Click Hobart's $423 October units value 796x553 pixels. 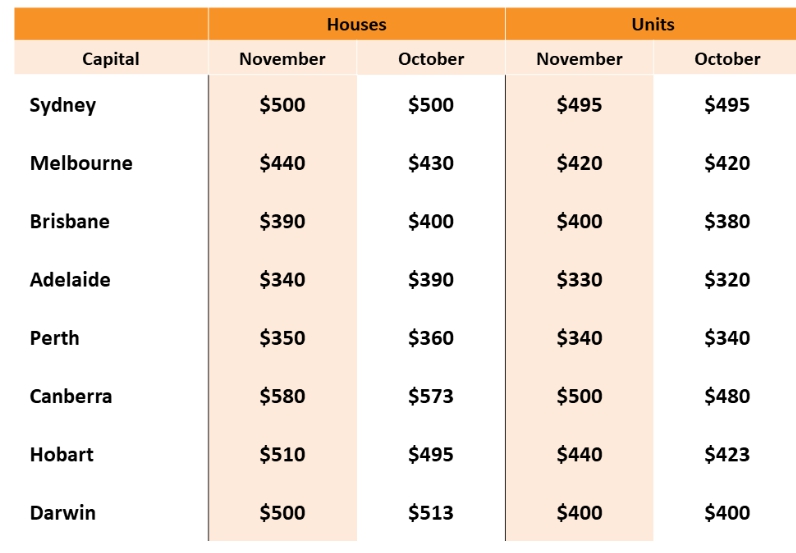727,454
